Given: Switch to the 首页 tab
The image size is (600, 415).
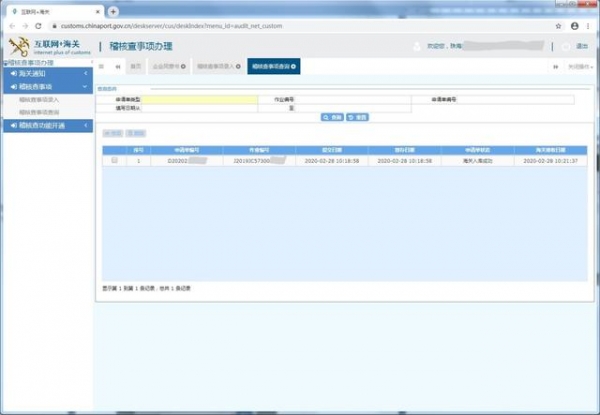Looking at the screenshot, I should [x=135, y=66].
